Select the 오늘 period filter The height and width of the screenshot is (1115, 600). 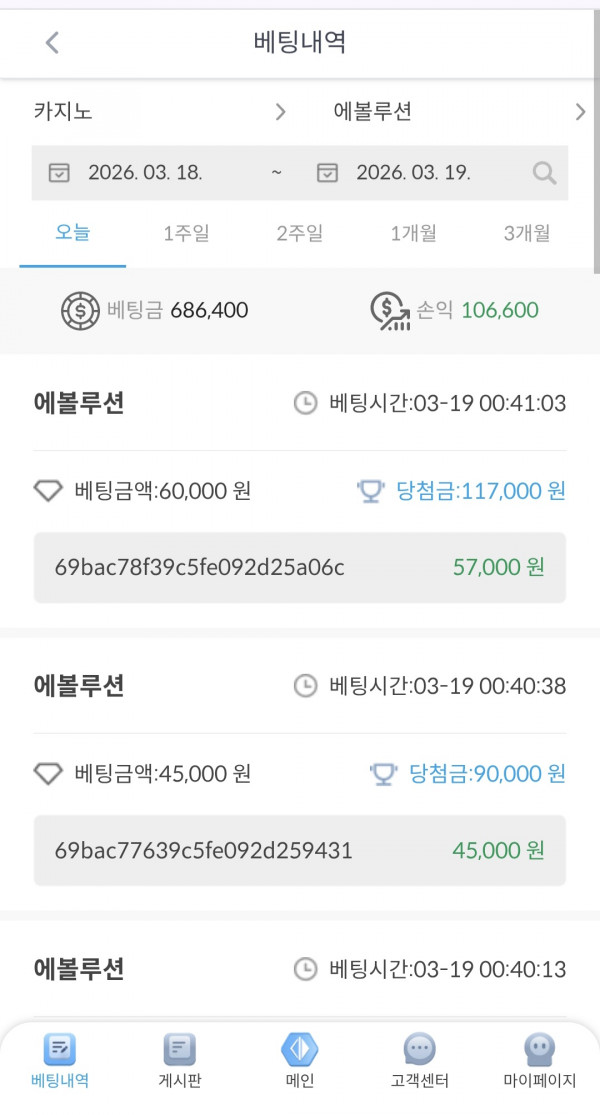pyautogui.click(x=72, y=230)
